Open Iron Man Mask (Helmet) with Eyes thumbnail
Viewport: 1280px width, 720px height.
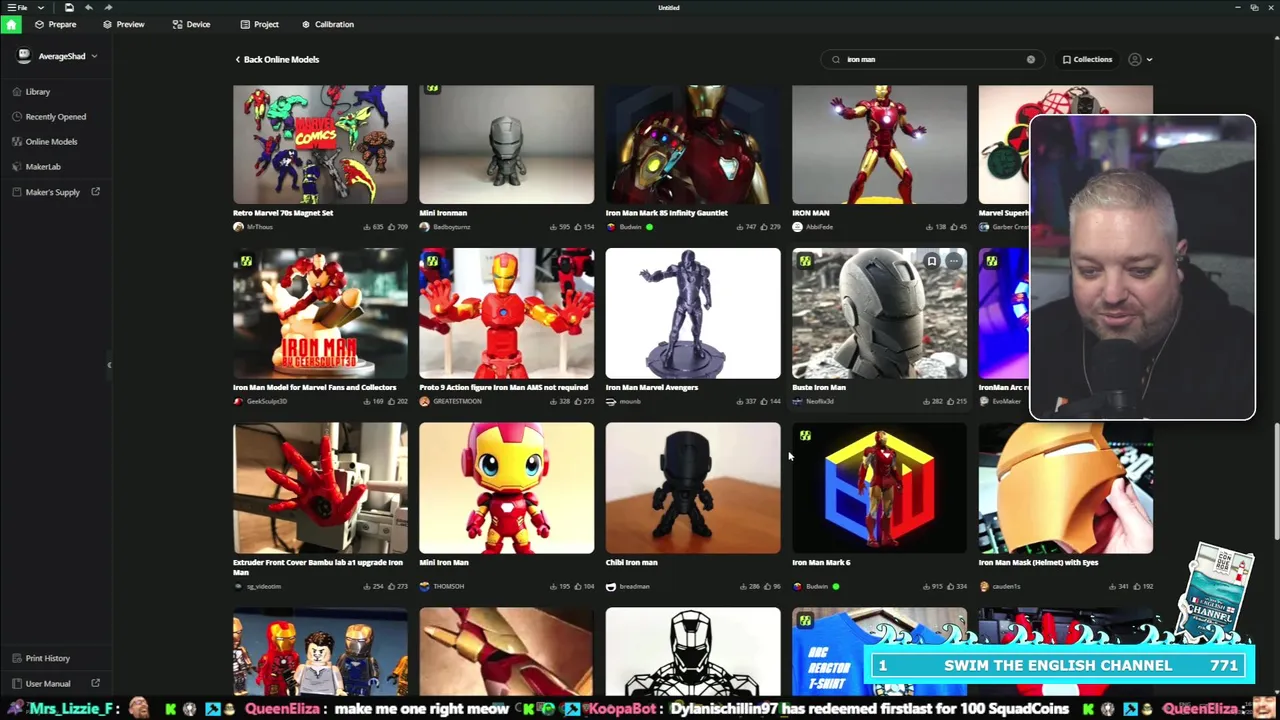1065,488
